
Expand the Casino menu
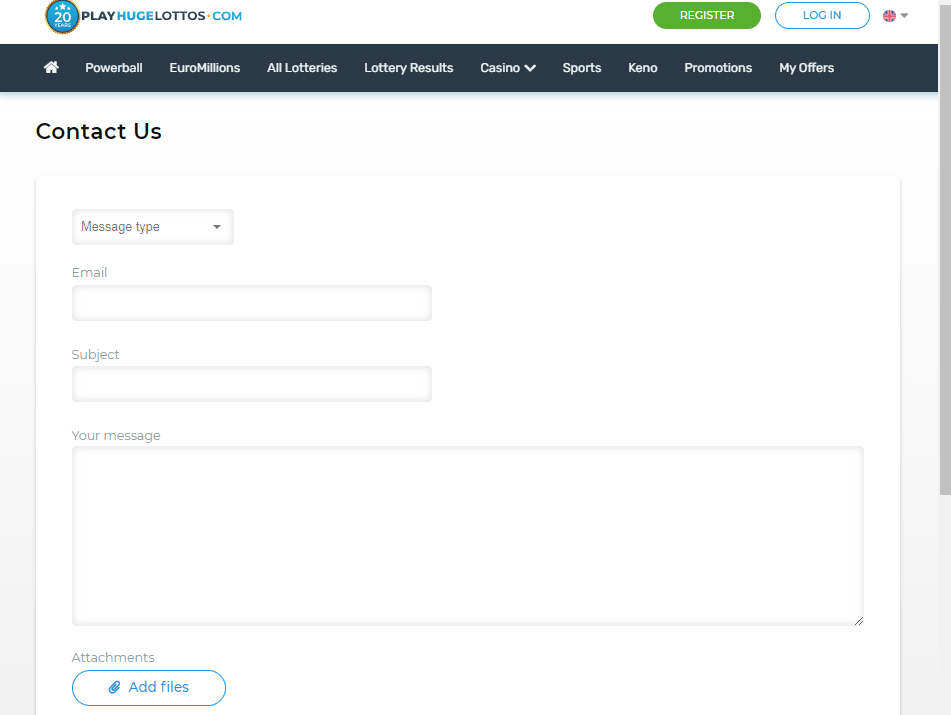[508, 68]
